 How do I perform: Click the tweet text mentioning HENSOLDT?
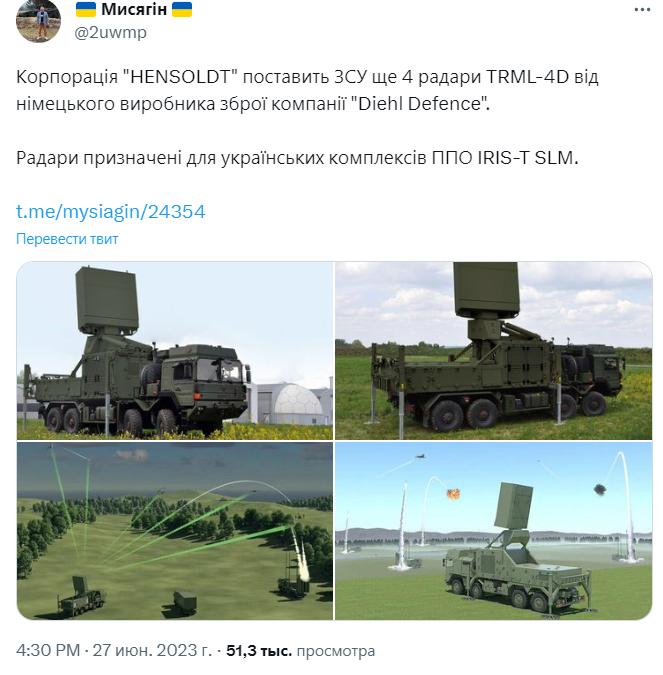tap(307, 90)
